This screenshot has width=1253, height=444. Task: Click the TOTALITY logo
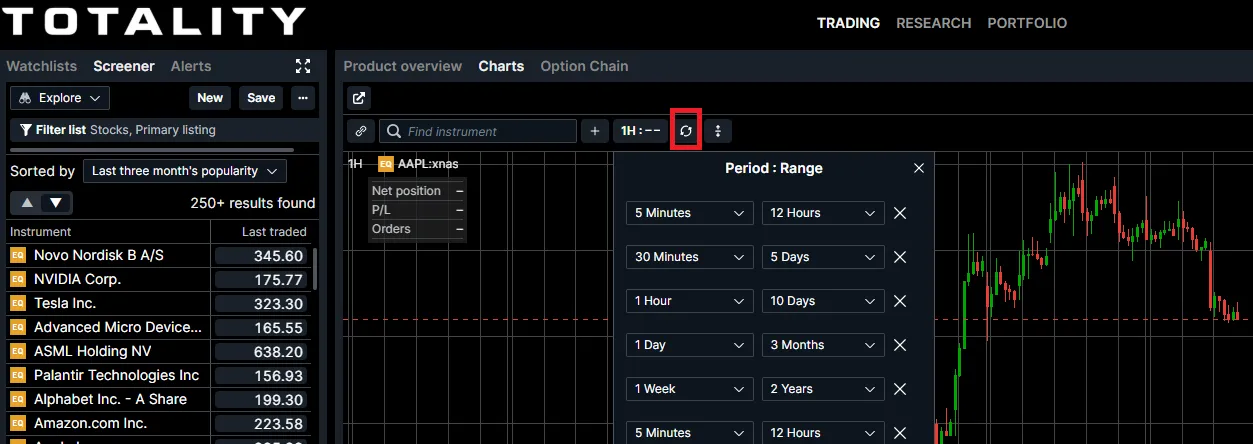153,21
